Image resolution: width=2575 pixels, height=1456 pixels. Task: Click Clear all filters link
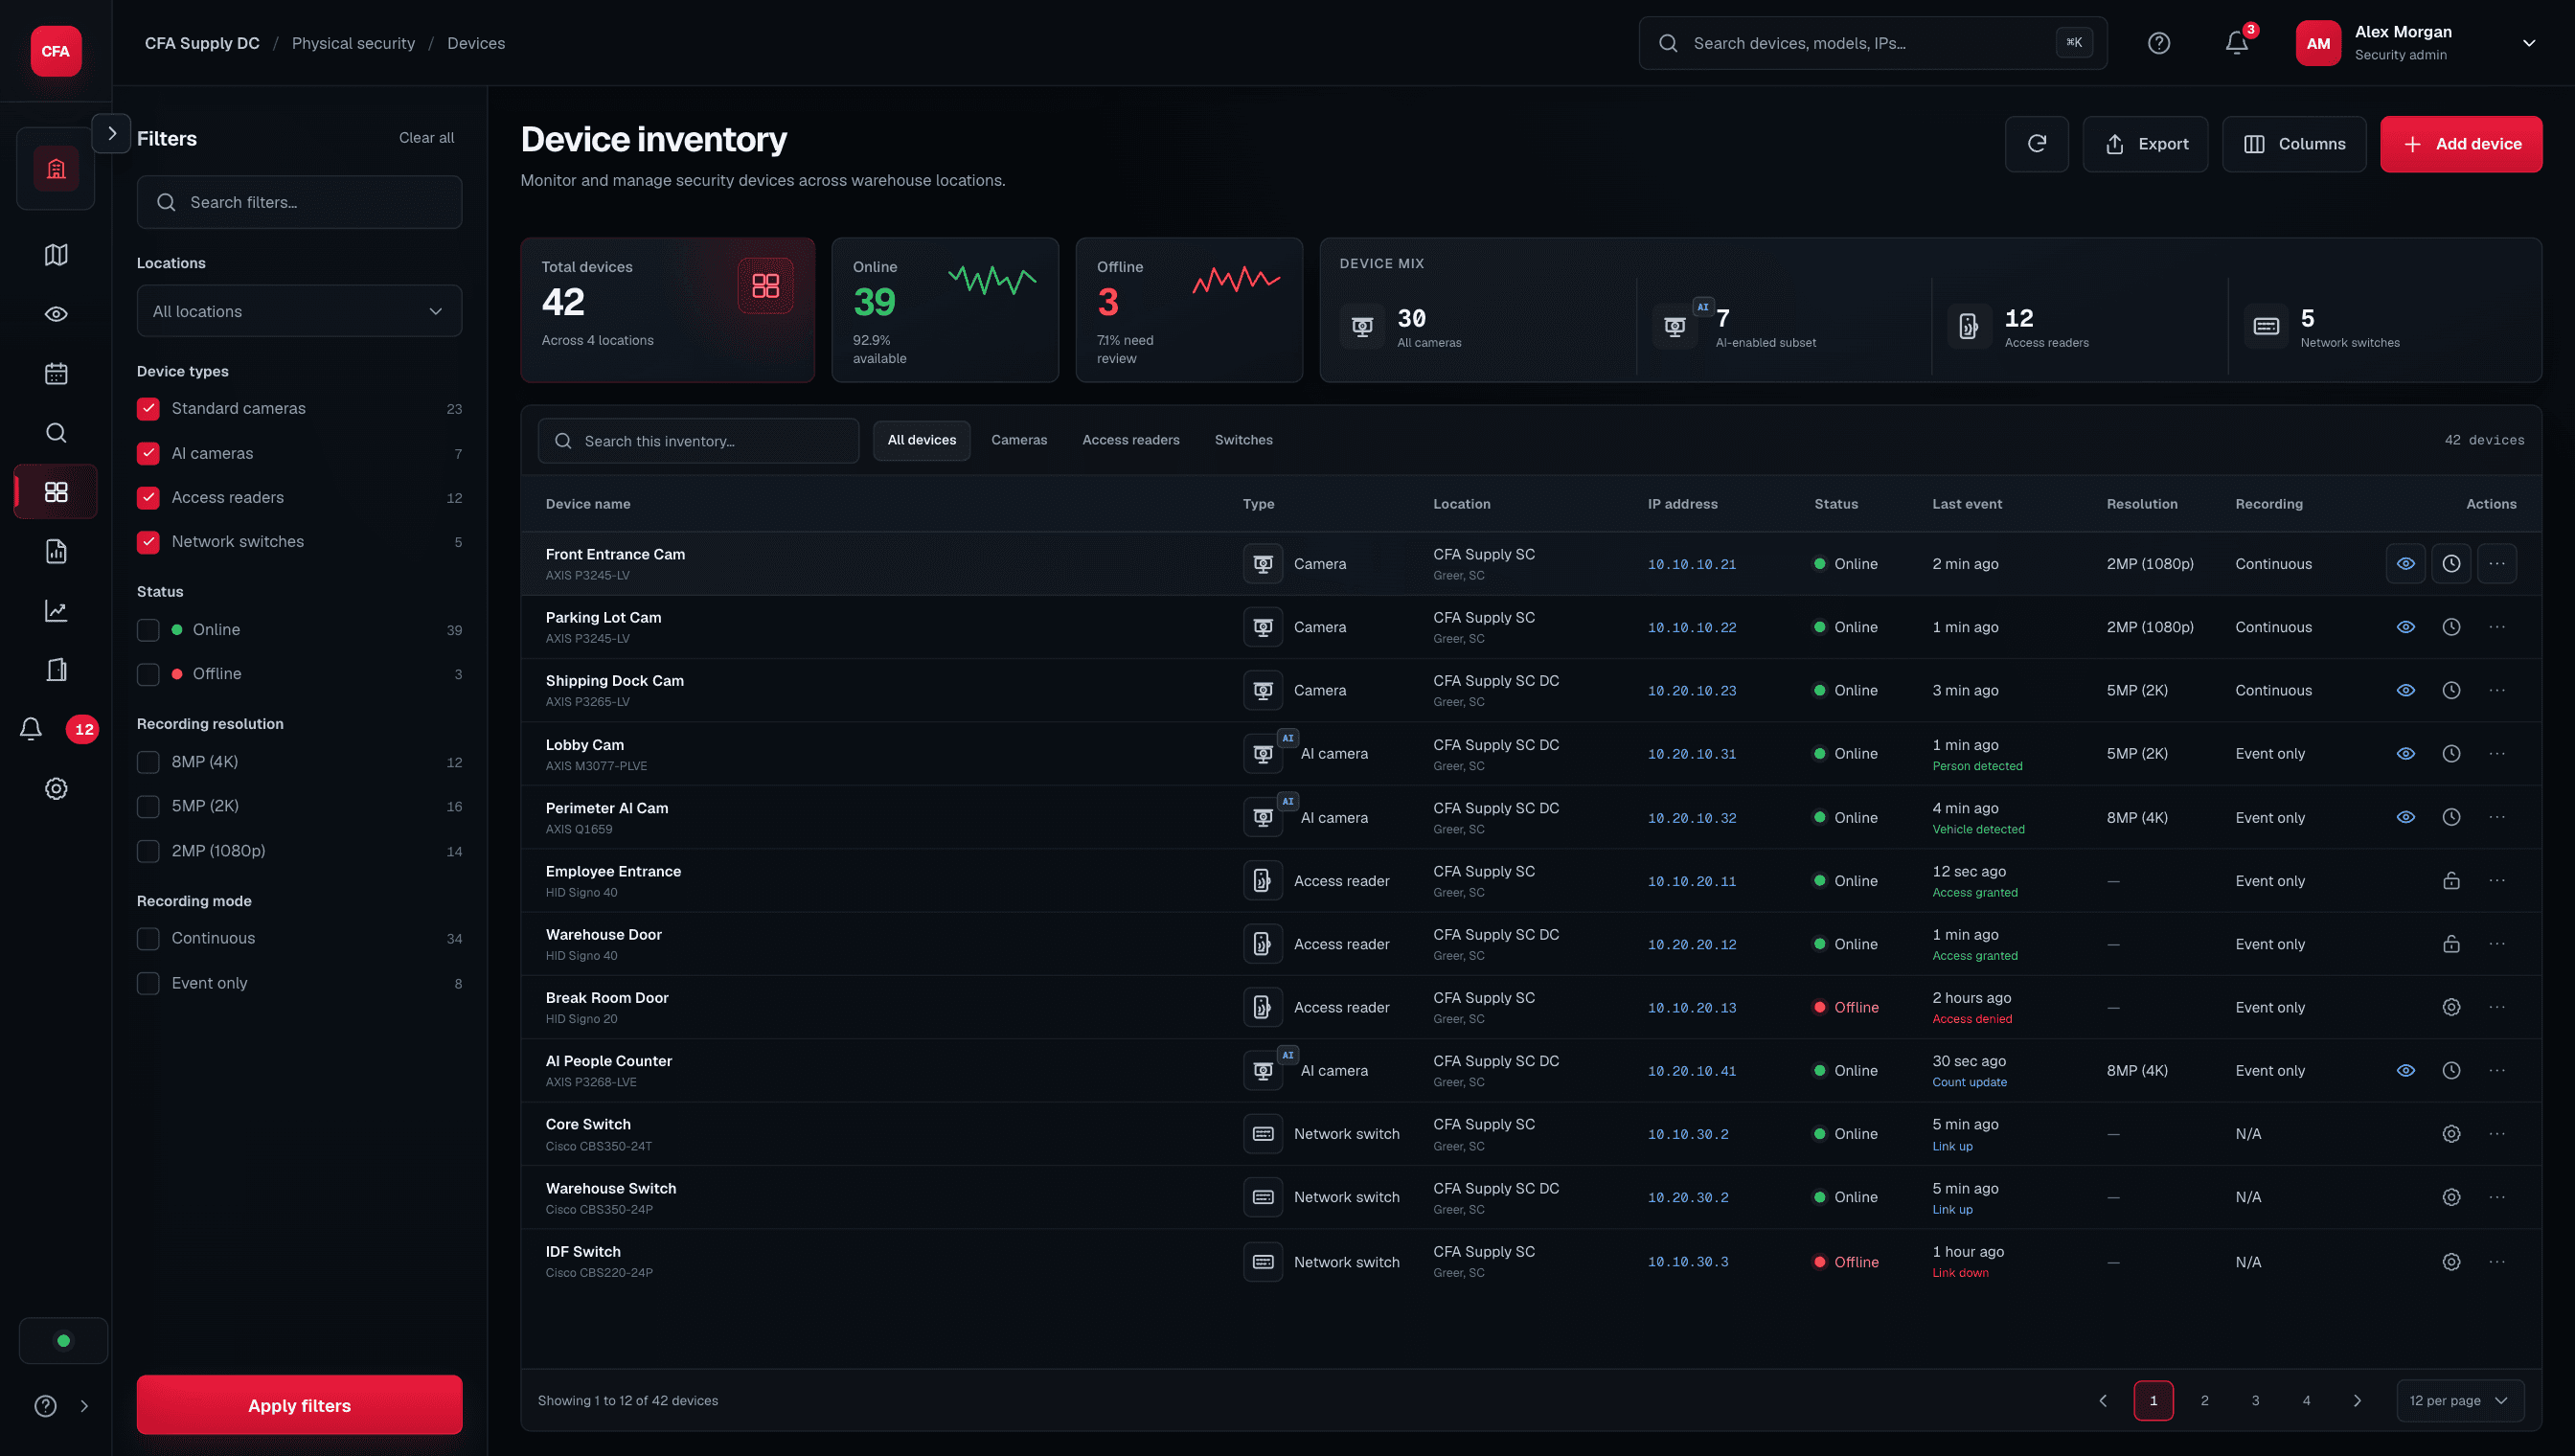(426, 138)
